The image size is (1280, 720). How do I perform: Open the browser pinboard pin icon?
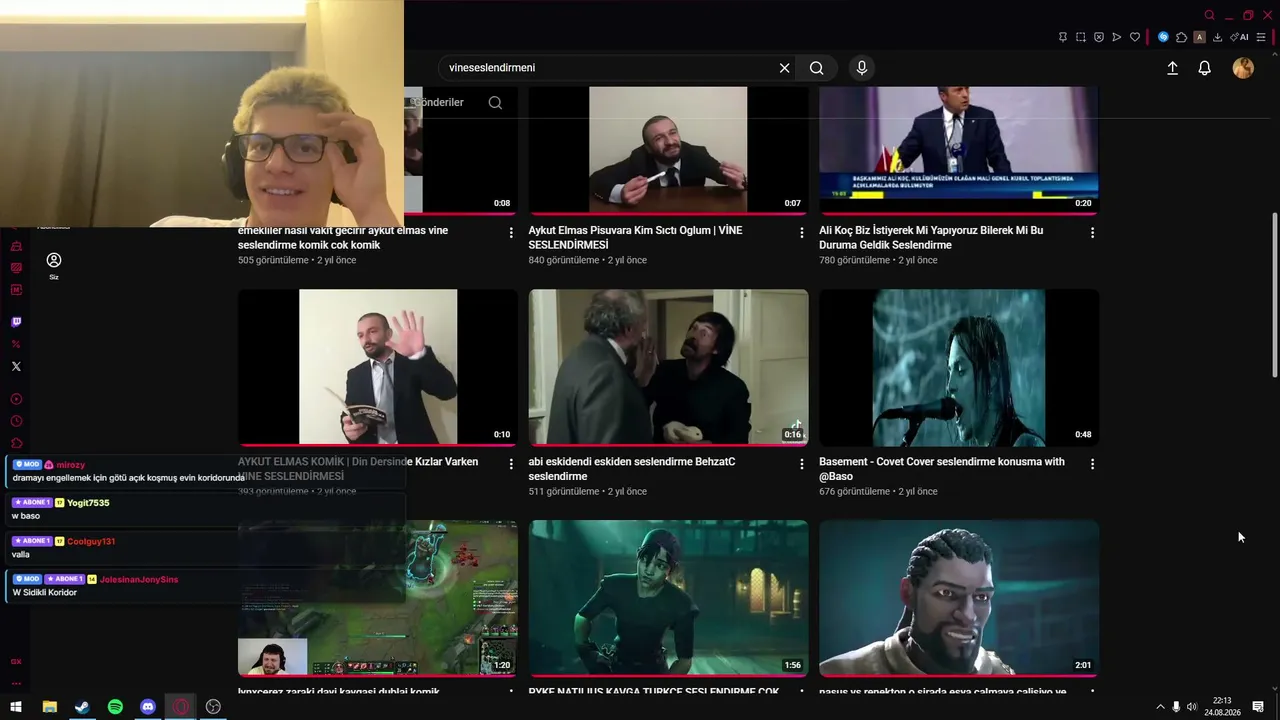coord(1063,37)
